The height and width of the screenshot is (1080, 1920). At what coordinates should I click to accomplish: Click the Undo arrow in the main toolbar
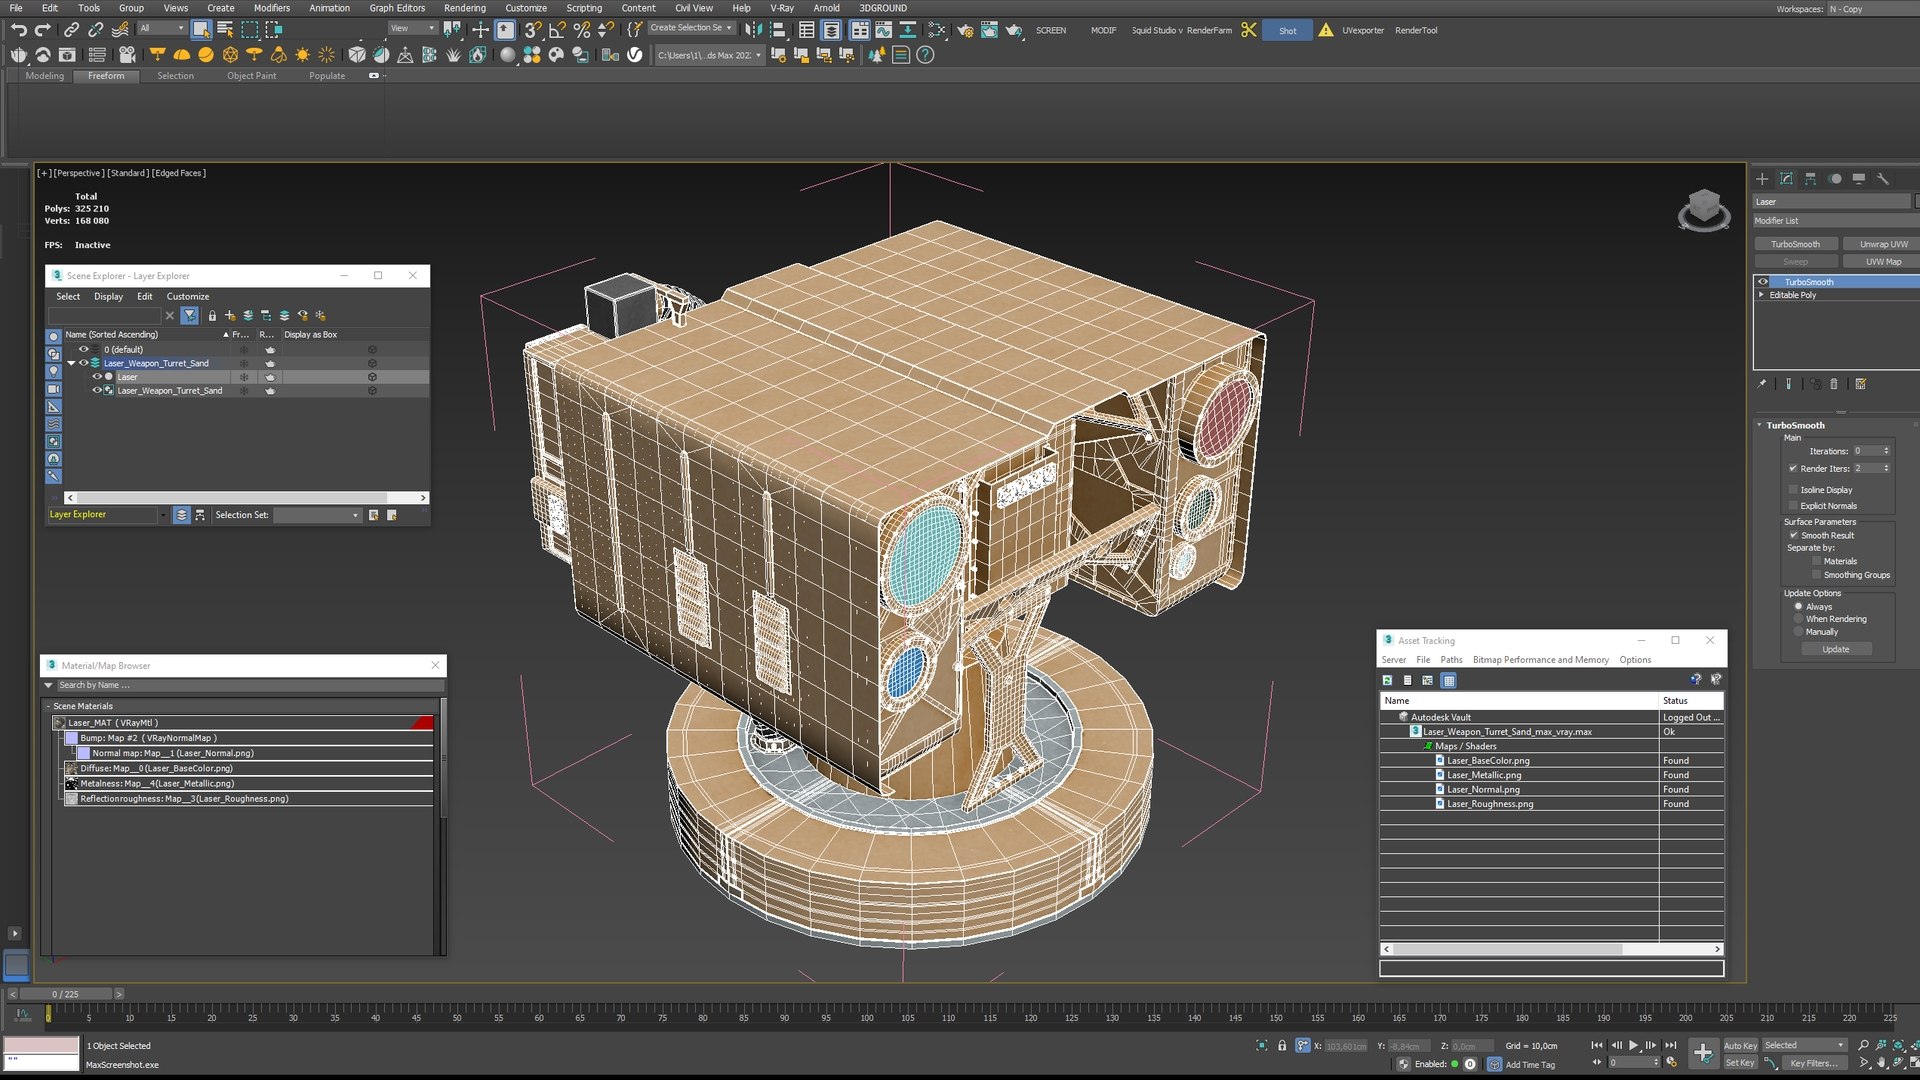(x=18, y=30)
